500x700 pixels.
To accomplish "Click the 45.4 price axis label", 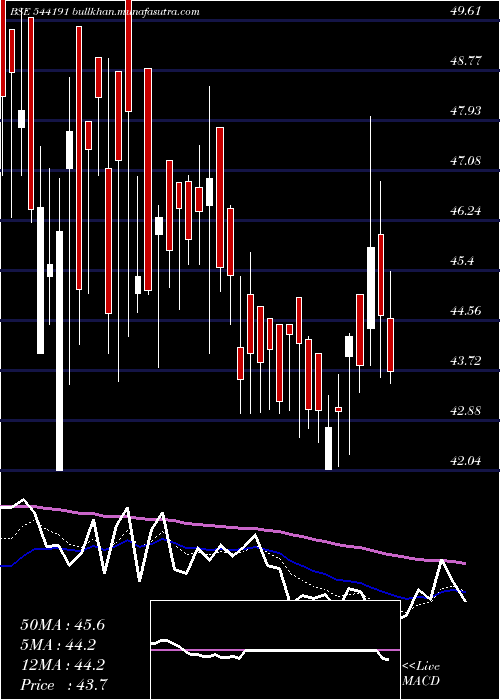I will coord(462,261).
